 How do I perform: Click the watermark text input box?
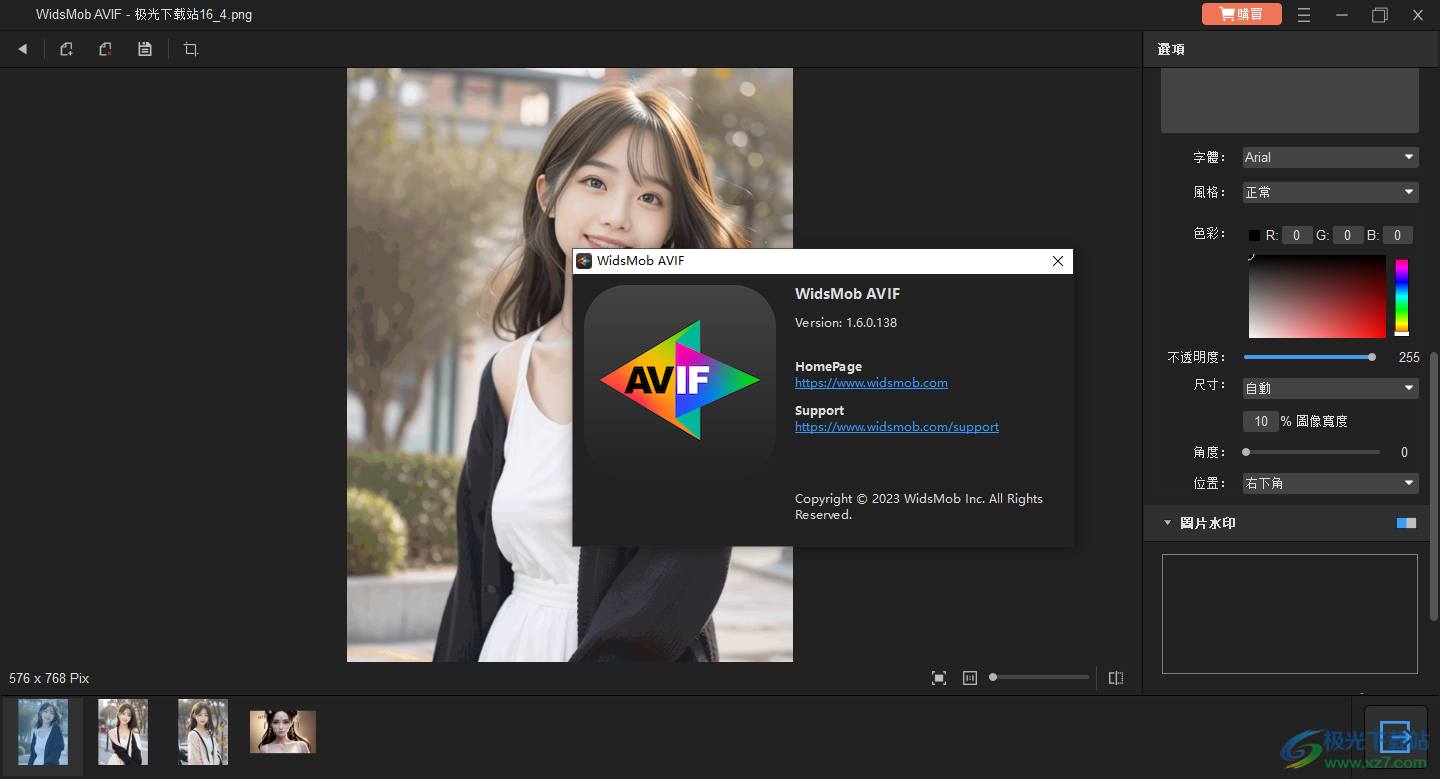(1290, 100)
